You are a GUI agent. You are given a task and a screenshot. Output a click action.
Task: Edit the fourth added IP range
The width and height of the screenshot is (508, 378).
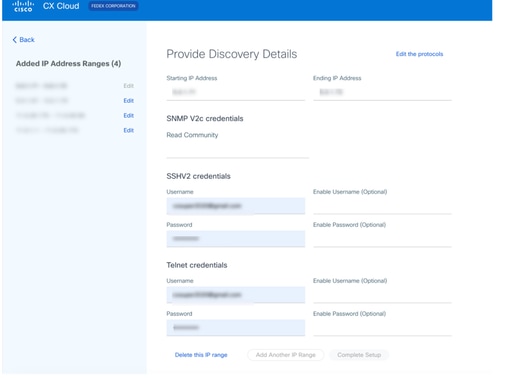[128, 130]
